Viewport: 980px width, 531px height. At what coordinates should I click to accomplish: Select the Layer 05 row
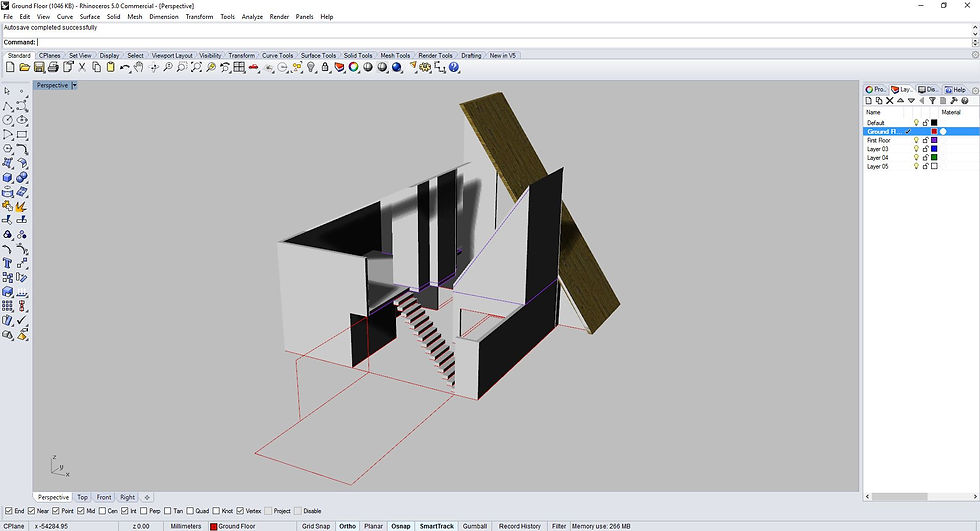tap(921, 166)
